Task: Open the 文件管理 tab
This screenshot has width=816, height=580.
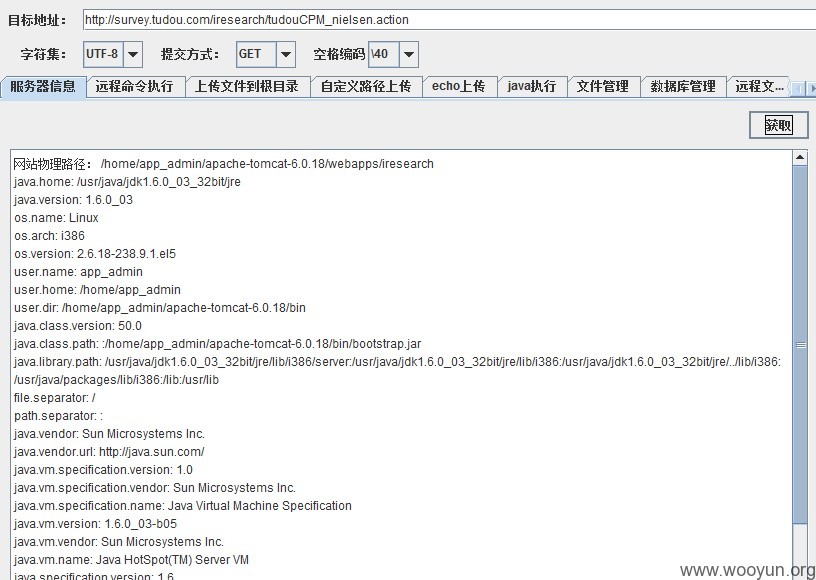Action: click(x=603, y=86)
